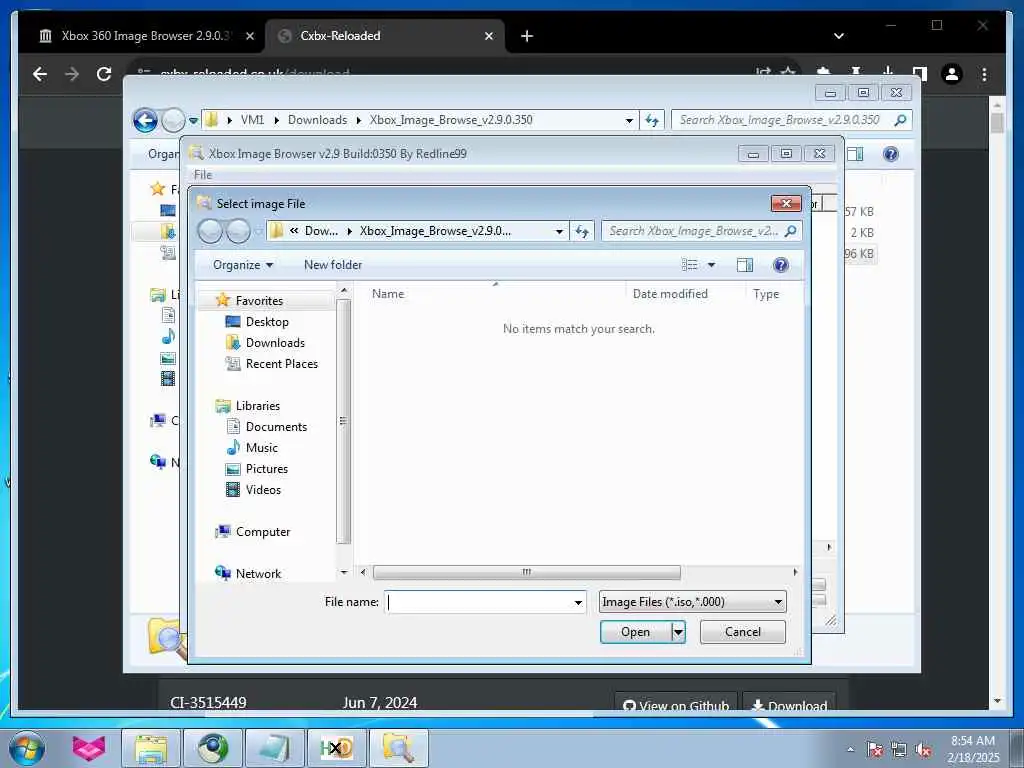This screenshot has width=1024, height=768.
Task: Expand dialog address bar history dropdown
Action: (559, 231)
